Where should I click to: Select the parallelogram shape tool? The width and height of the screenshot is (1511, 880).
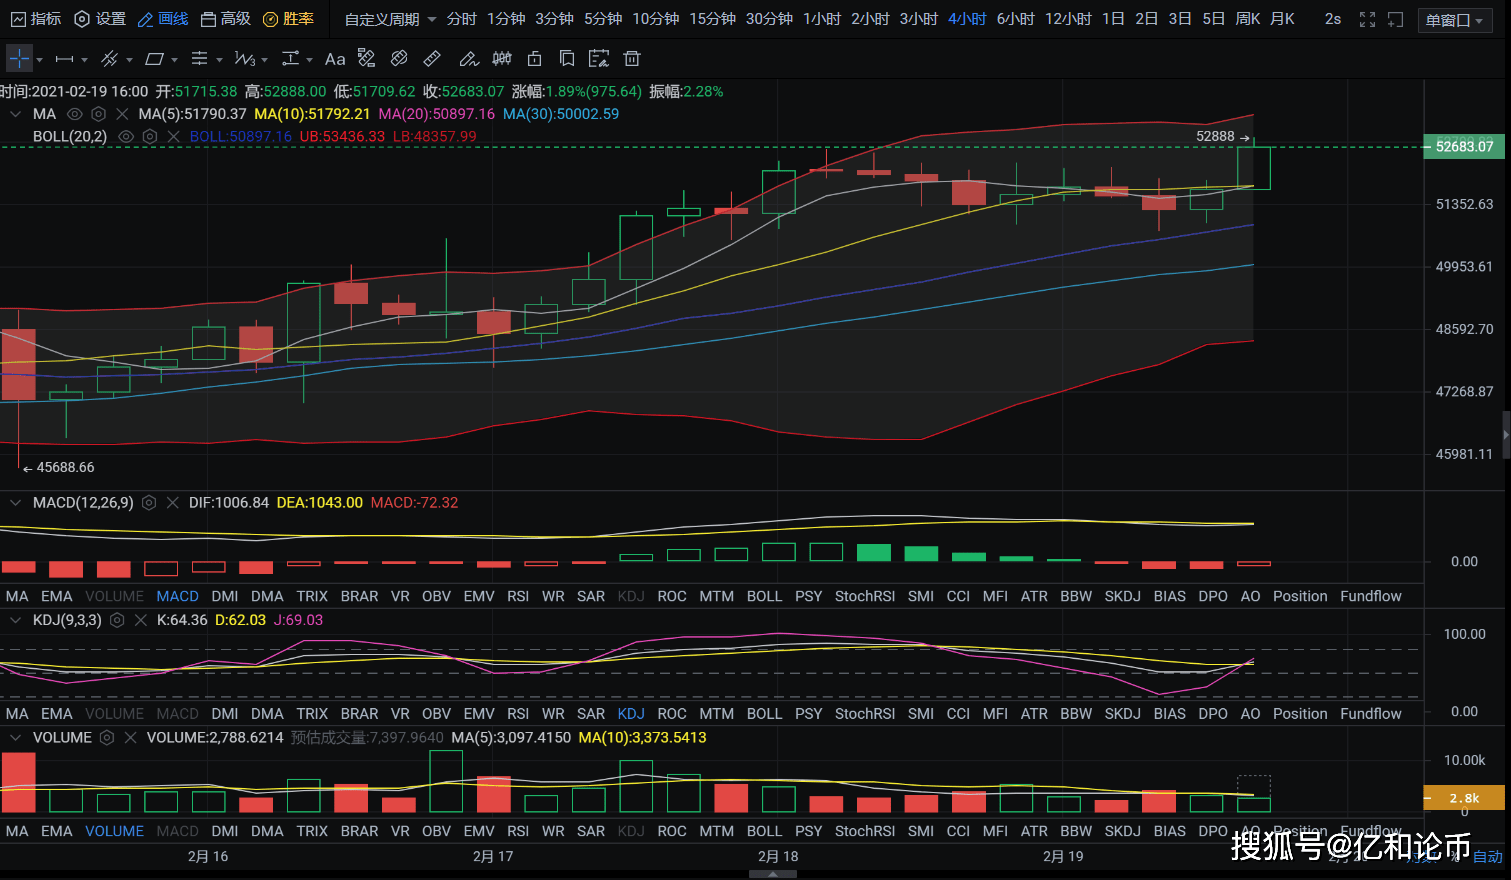click(x=154, y=59)
